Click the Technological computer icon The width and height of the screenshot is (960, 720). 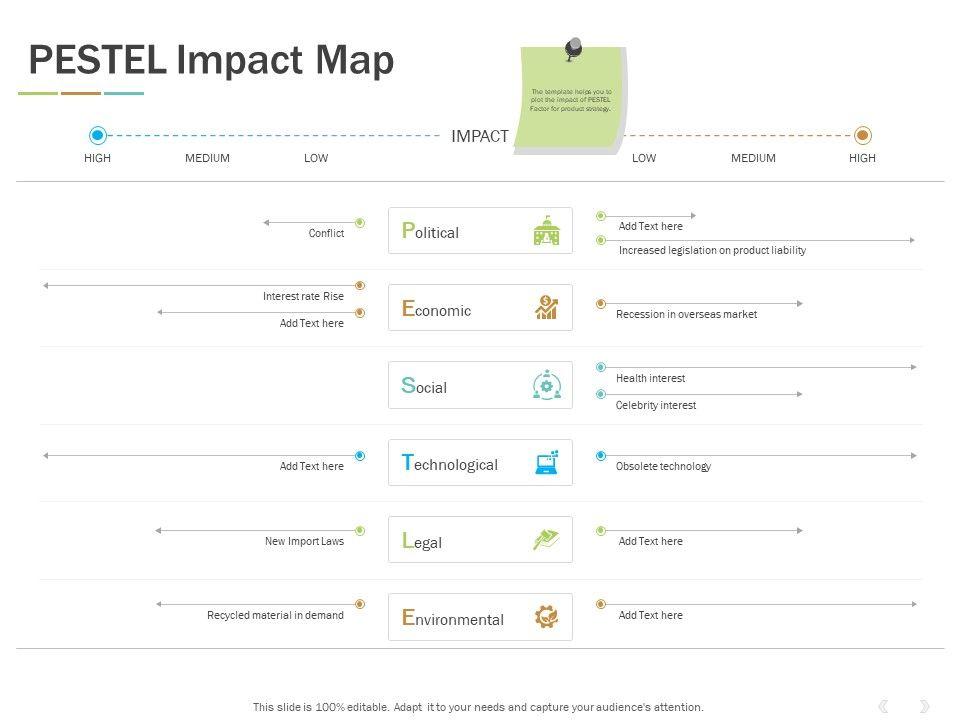546,462
